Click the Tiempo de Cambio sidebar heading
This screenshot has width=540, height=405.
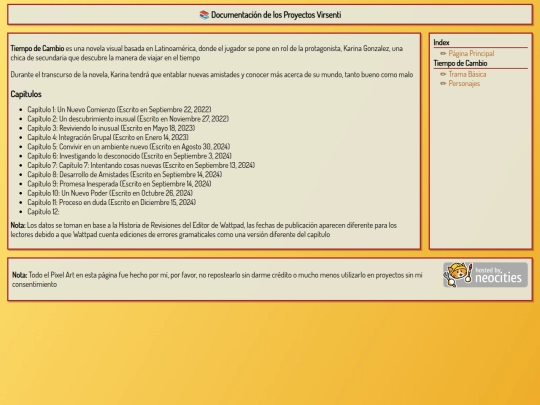(460, 63)
